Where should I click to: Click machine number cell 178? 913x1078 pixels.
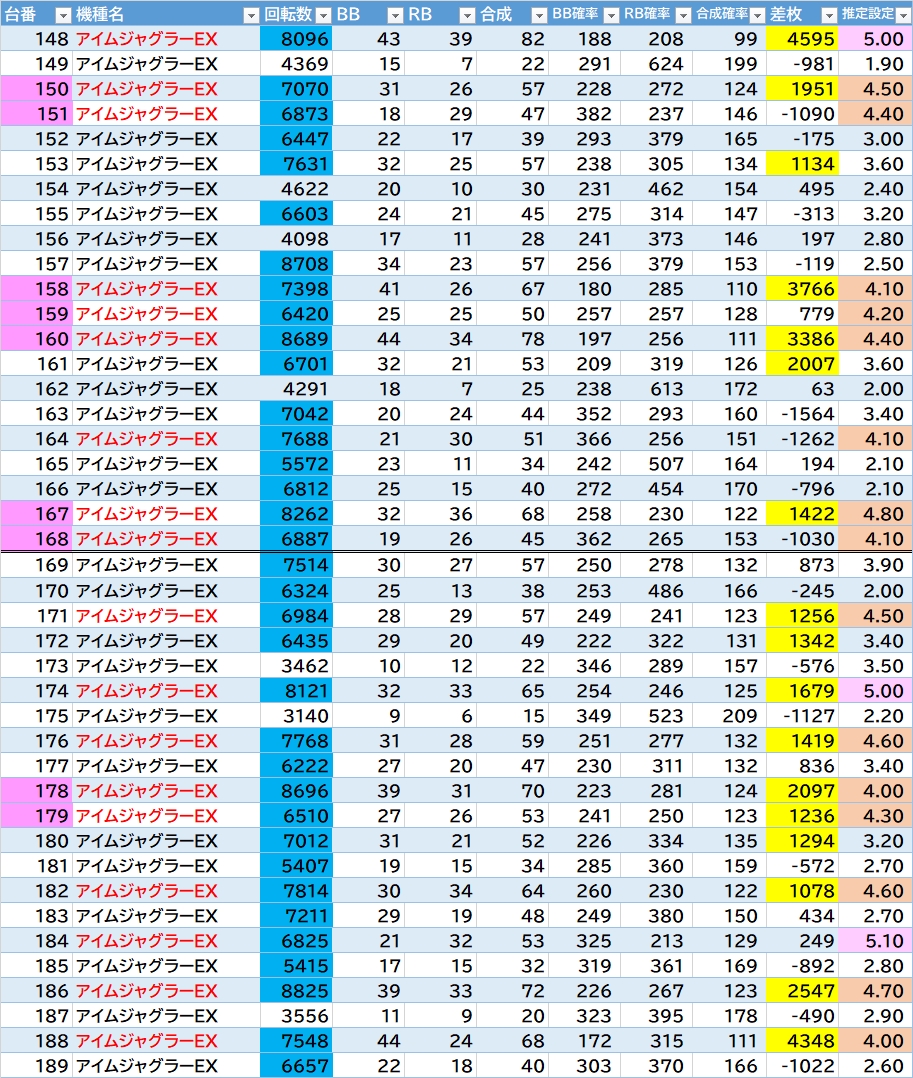pos(36,791)
